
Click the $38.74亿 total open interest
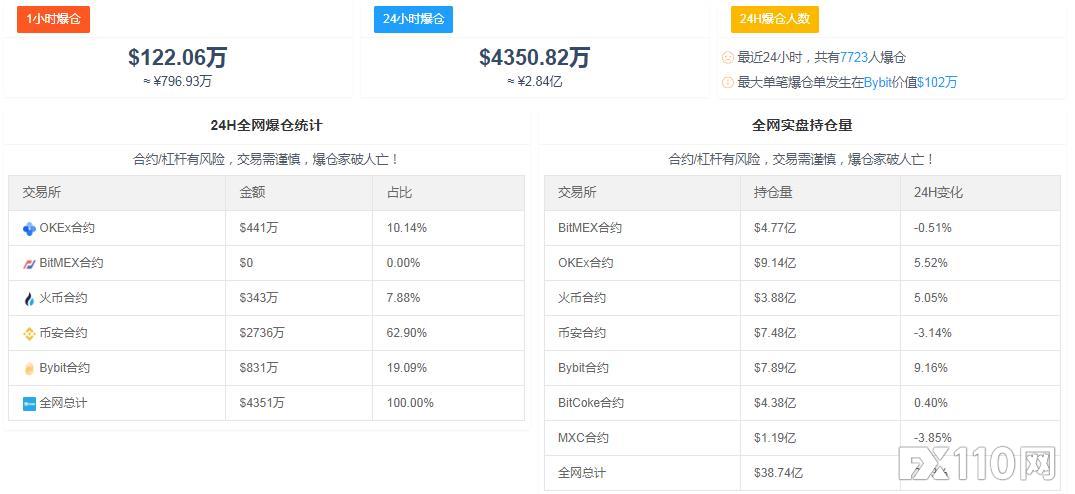point(778,473)
